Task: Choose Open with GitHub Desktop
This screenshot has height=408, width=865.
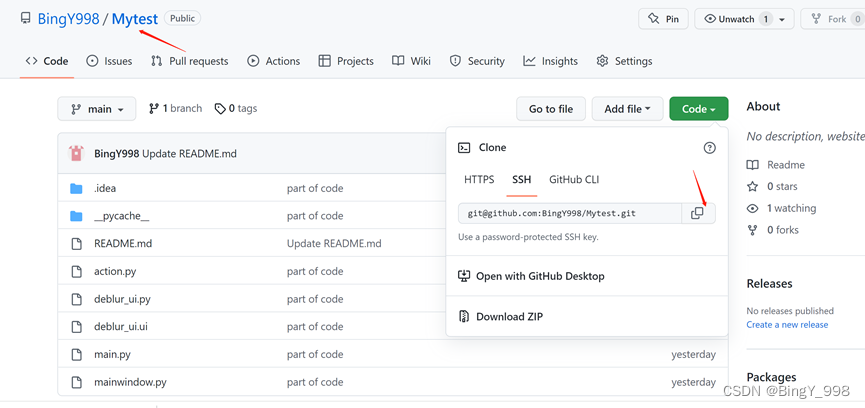Action: (x=532, y=276)
